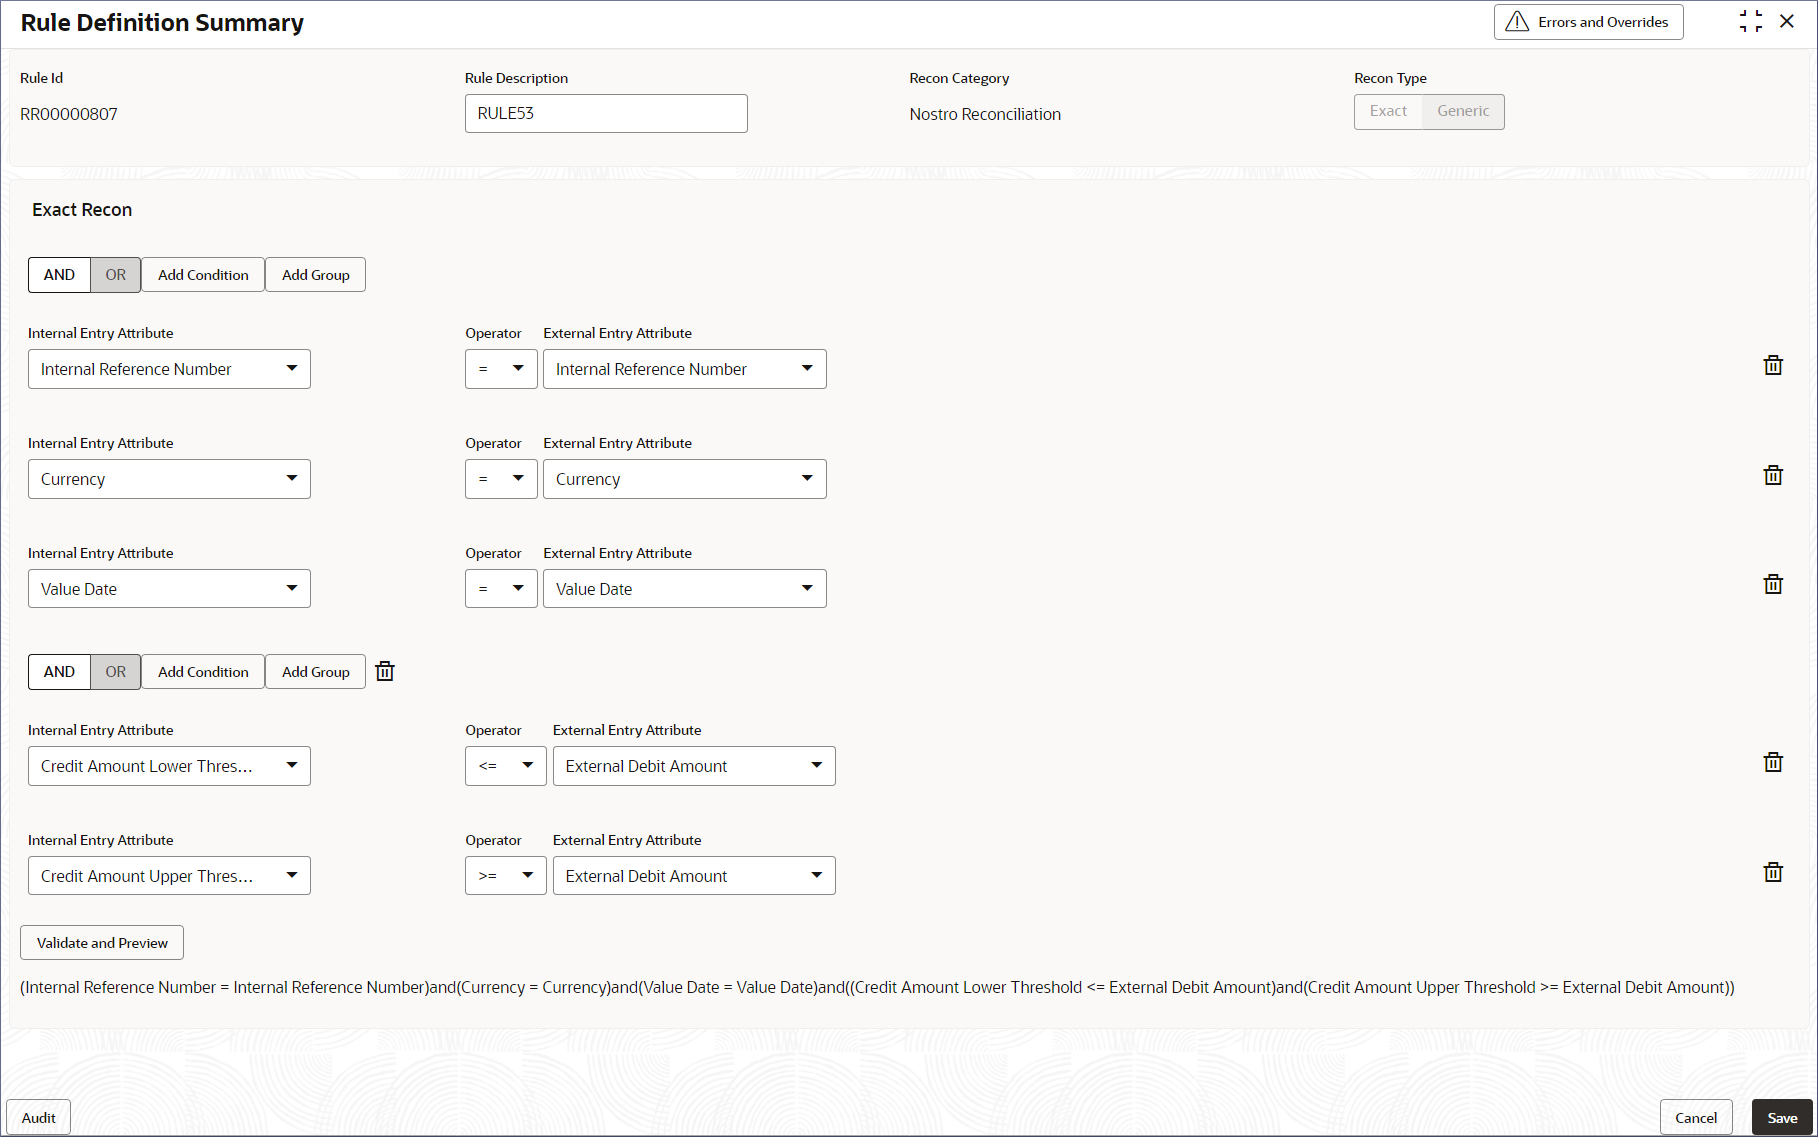The width and height of the screenshot is (1818, 1137).
Task: Save the rule definition
Action: tap(1782, 1117)
